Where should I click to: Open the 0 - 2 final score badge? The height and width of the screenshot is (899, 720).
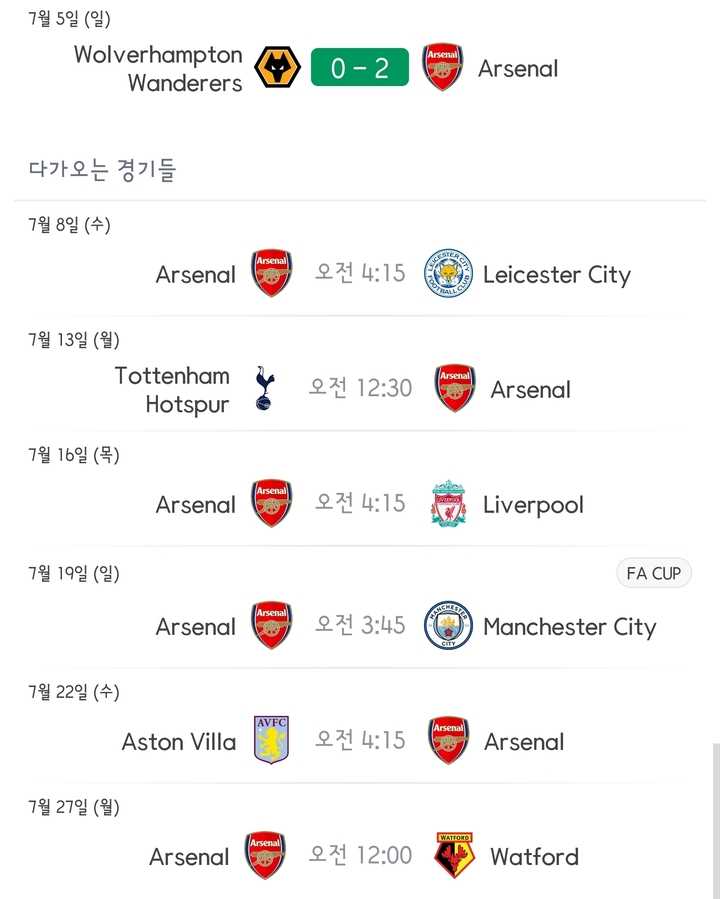(x=360, y=68)
